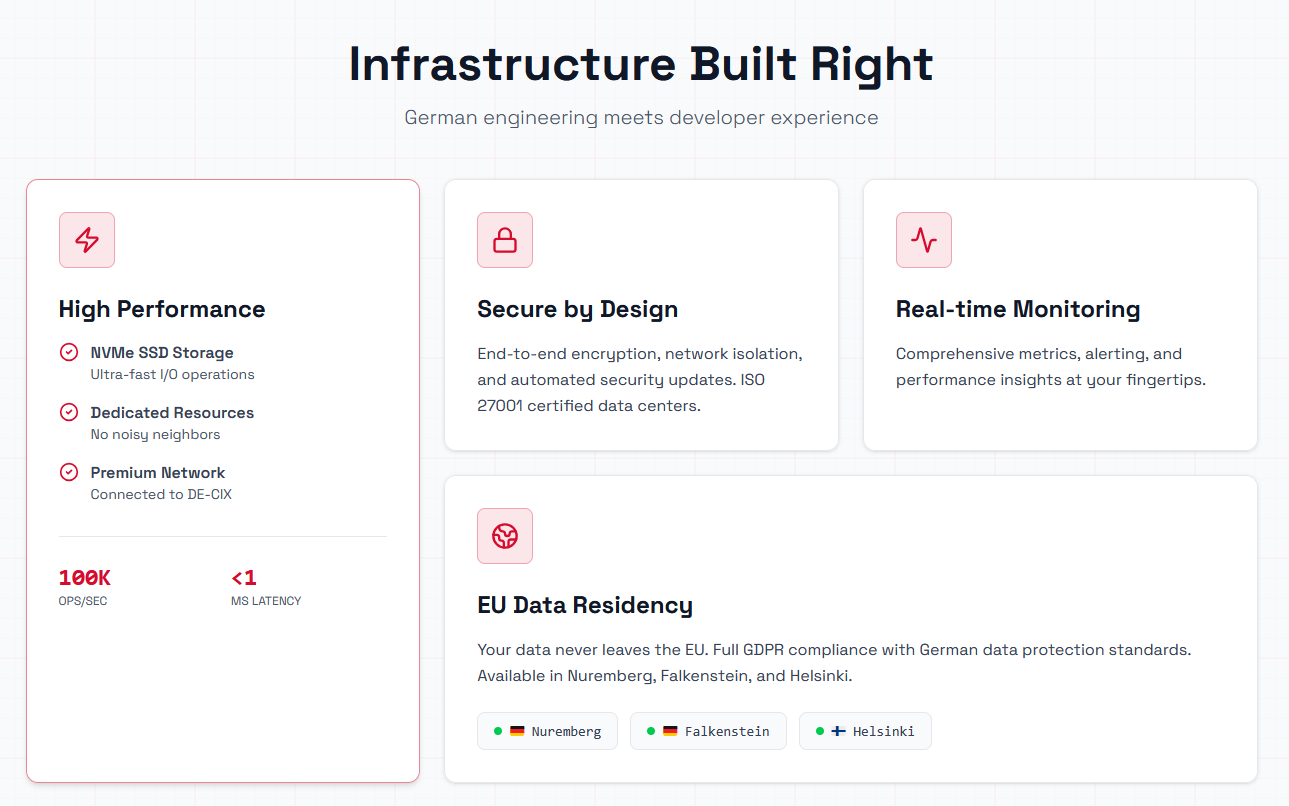1289x806 pixels.
Task: Click the High Performance card heading
Action: (x=162, y=309)
